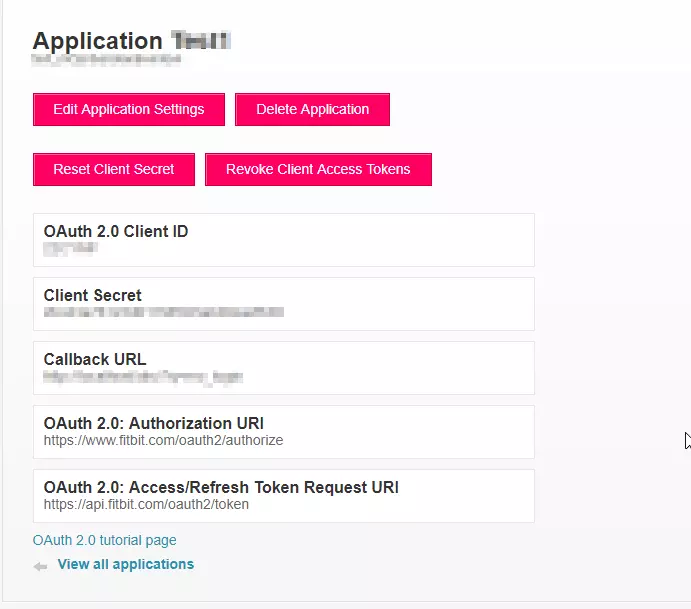691x609 pixels.
Task: Click the OAuth 2.0: Authorization URI heading
Action: (154, 423)
